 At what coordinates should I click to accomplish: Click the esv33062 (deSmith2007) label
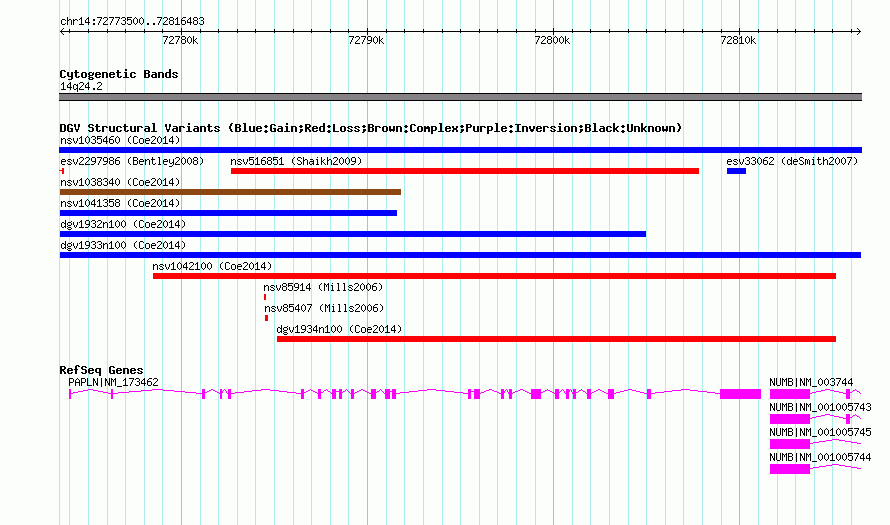(x=792, y=161)
